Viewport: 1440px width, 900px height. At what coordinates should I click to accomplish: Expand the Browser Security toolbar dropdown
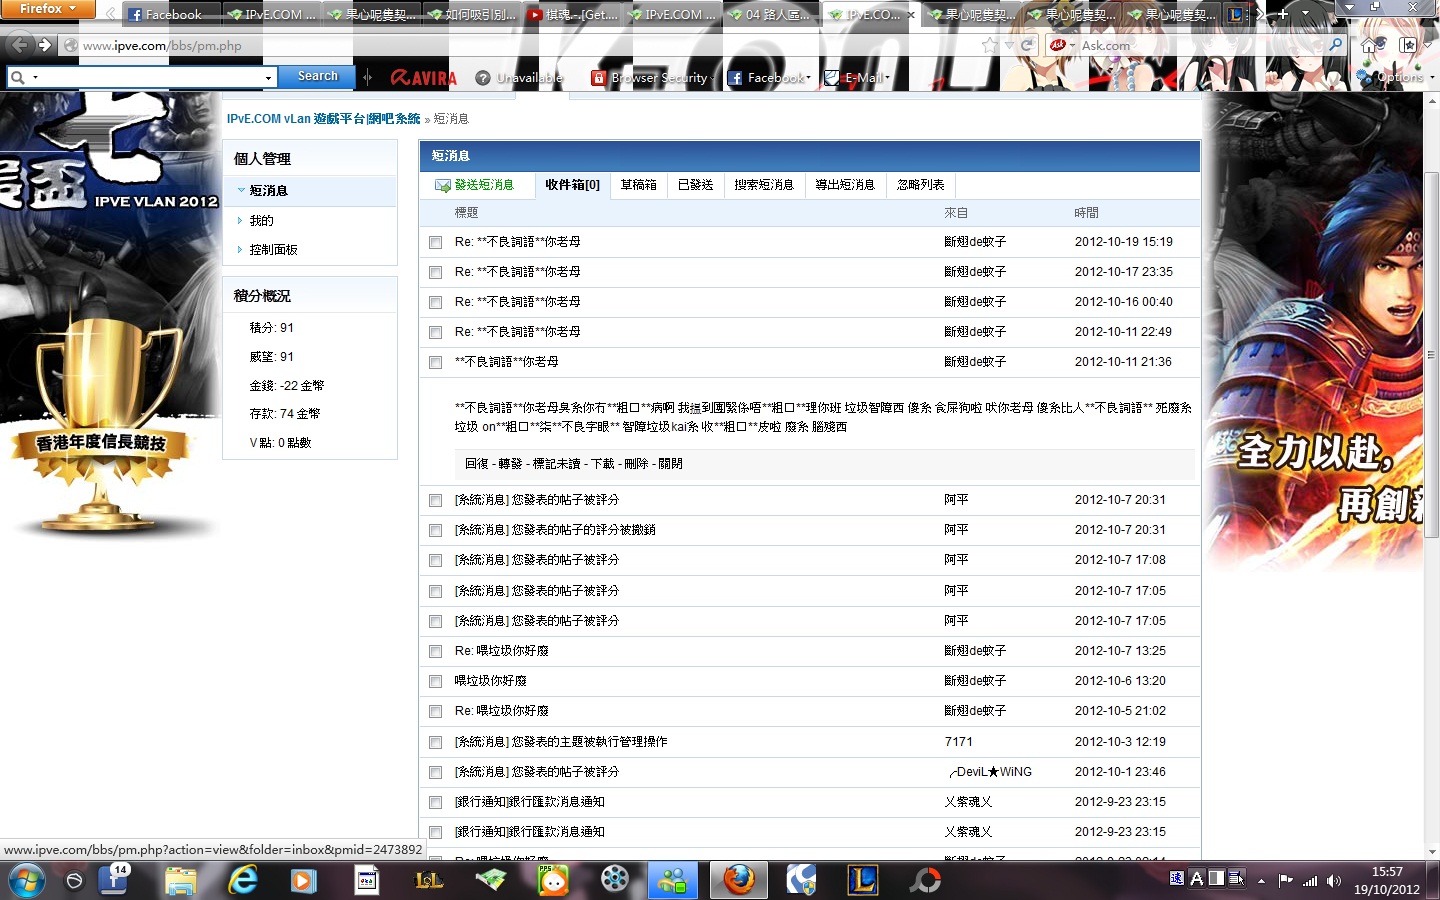(x=713, y=77)
